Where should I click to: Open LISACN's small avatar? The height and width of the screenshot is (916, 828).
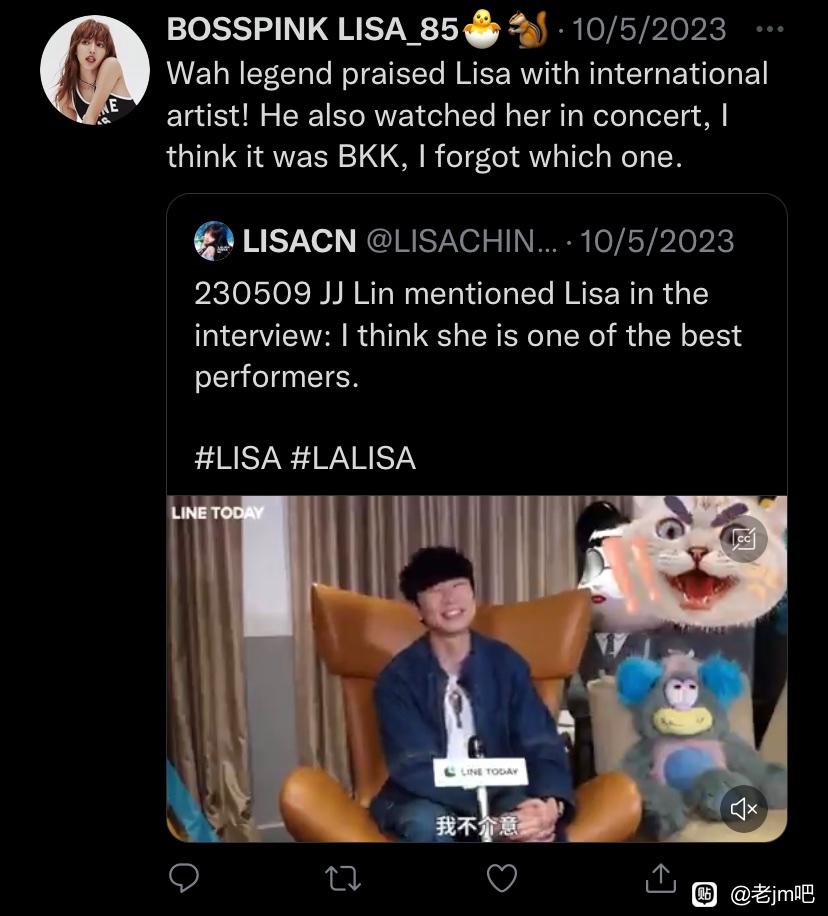[214, 241]
